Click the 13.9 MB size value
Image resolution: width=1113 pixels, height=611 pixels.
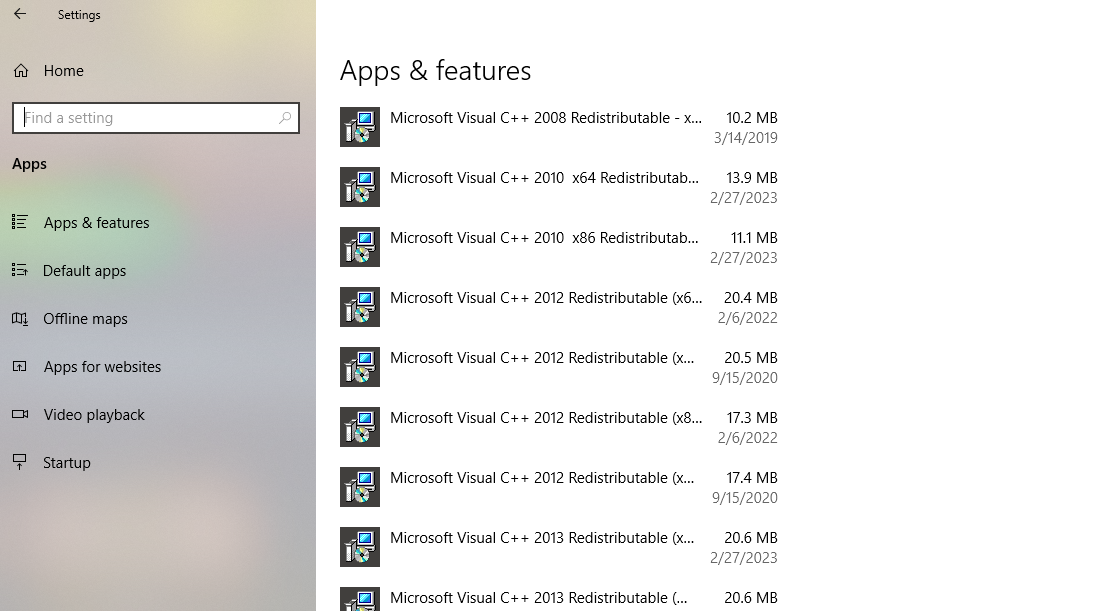coord(752,178)
